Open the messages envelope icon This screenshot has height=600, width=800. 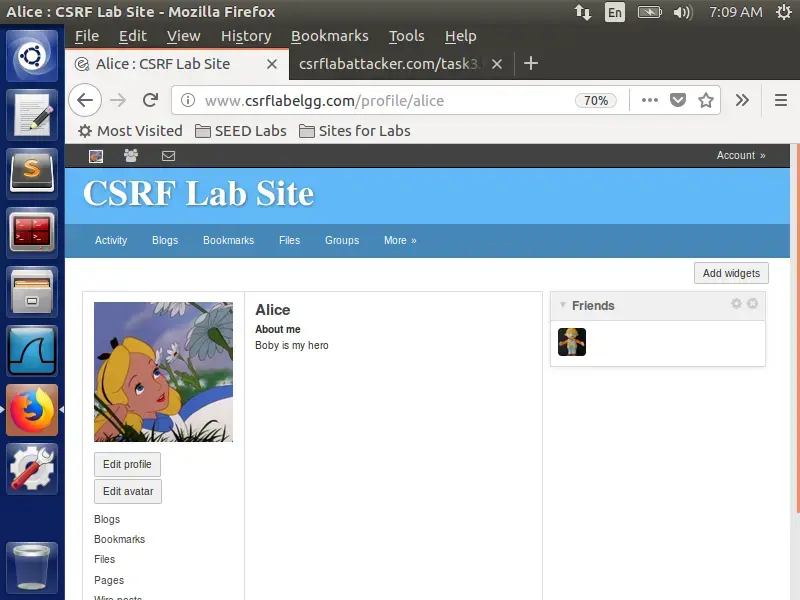[168, 156]
